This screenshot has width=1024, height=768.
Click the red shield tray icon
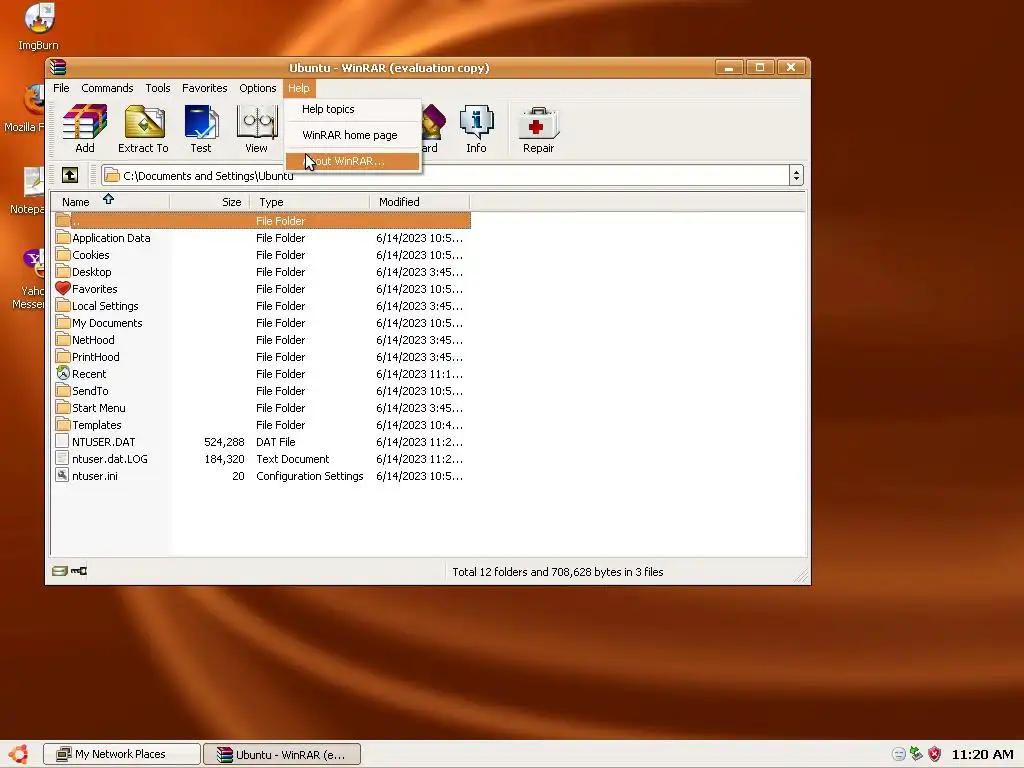tap(935, 754)
